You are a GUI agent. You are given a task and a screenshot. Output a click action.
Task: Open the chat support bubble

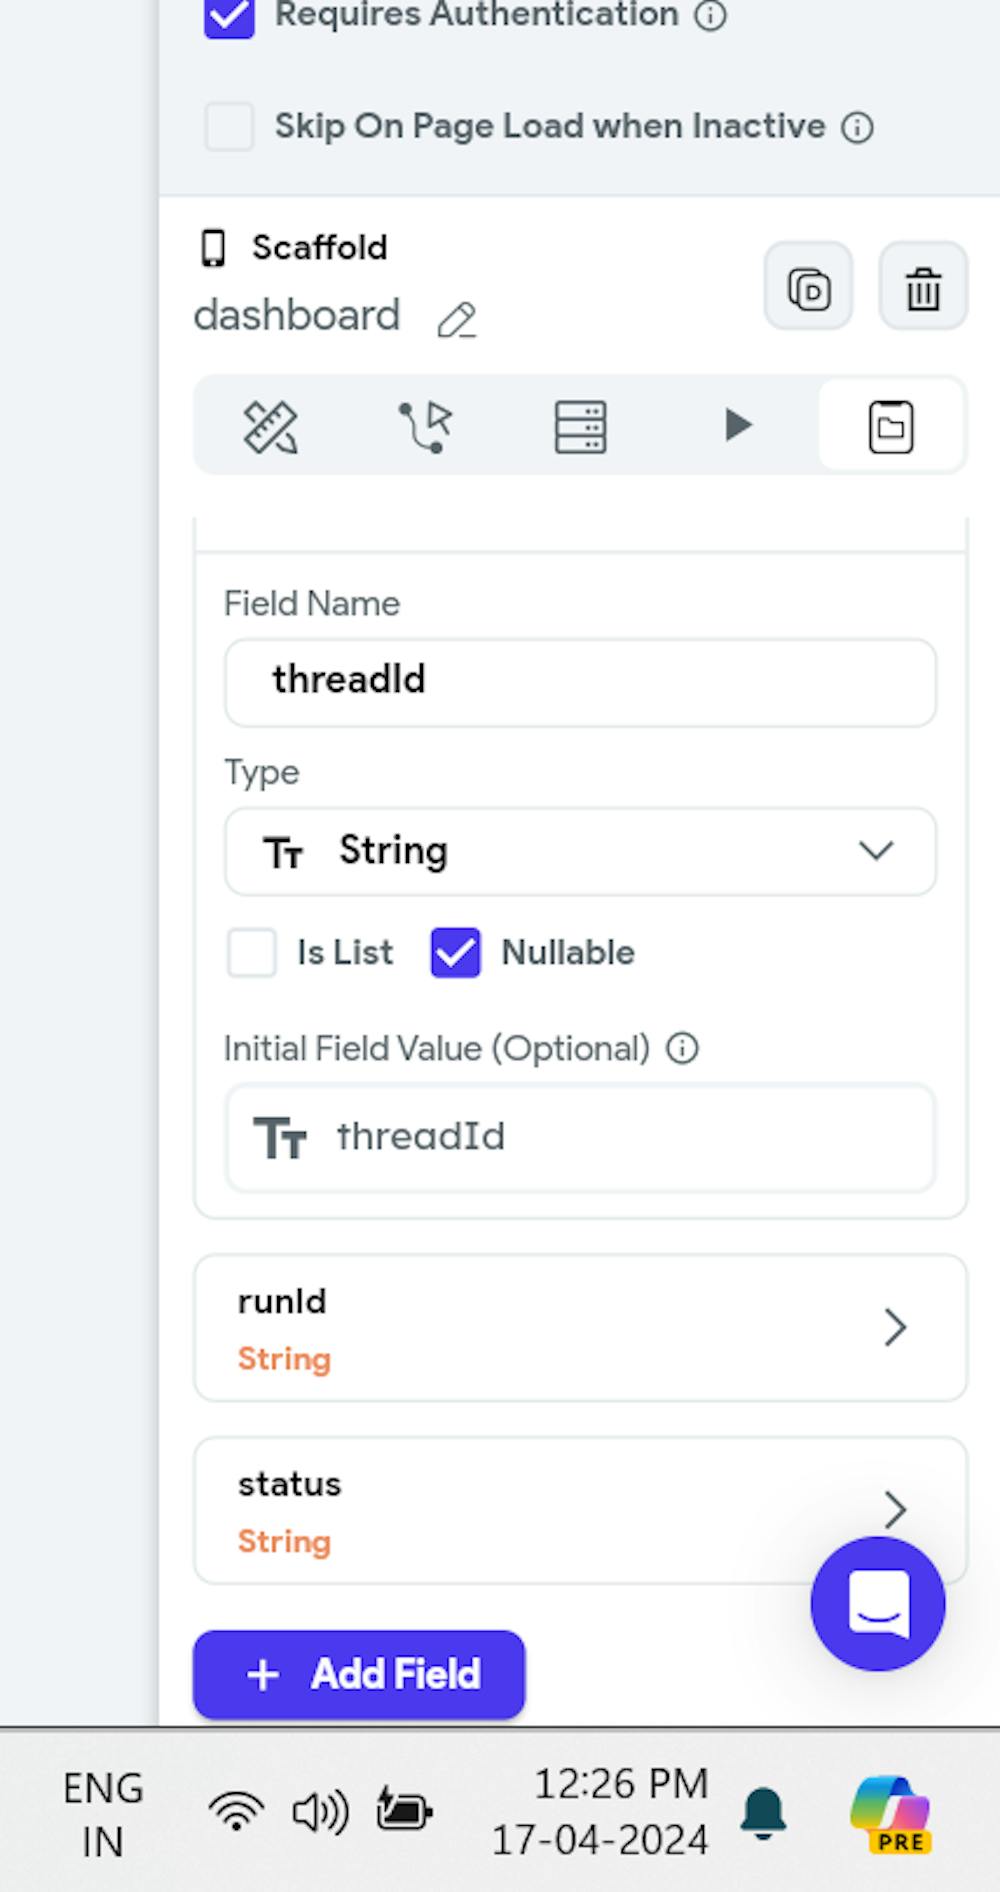(877, 1603)
